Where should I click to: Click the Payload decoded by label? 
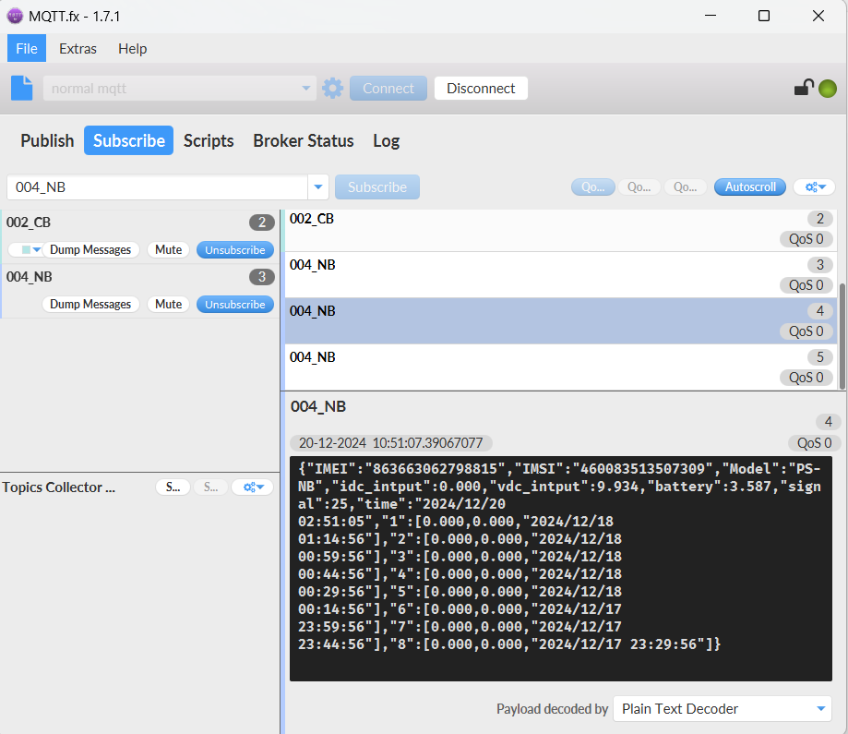point(552,709)
